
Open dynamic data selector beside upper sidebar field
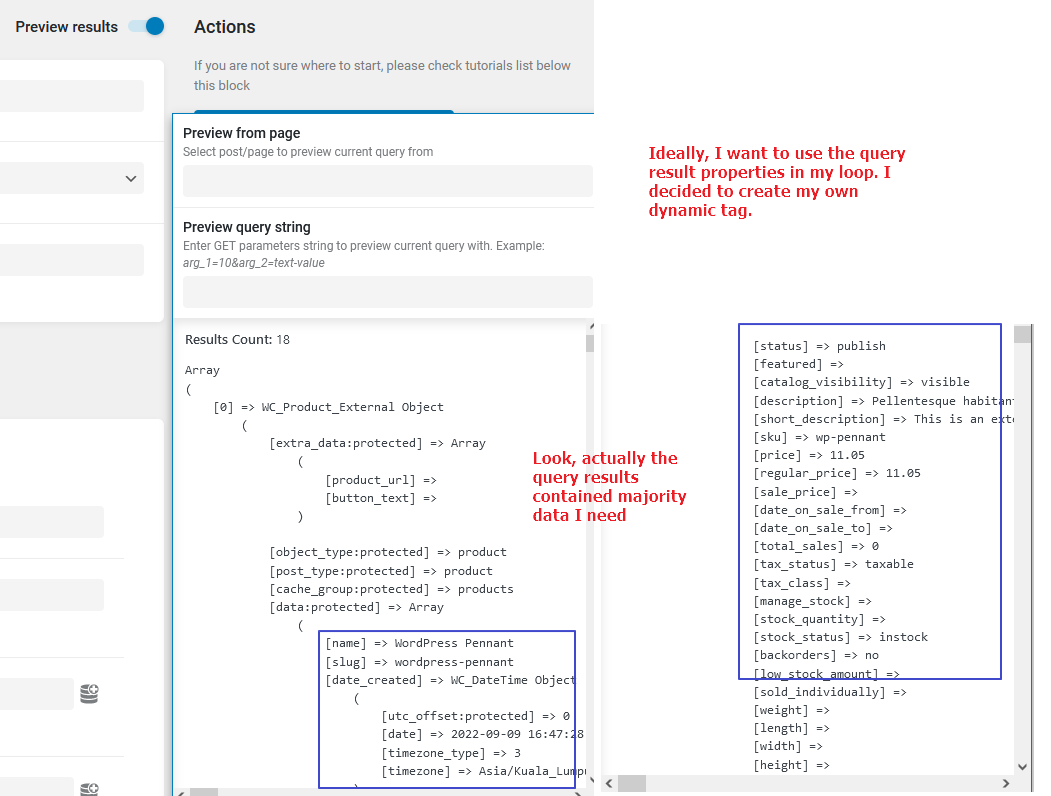click(89, 693)
